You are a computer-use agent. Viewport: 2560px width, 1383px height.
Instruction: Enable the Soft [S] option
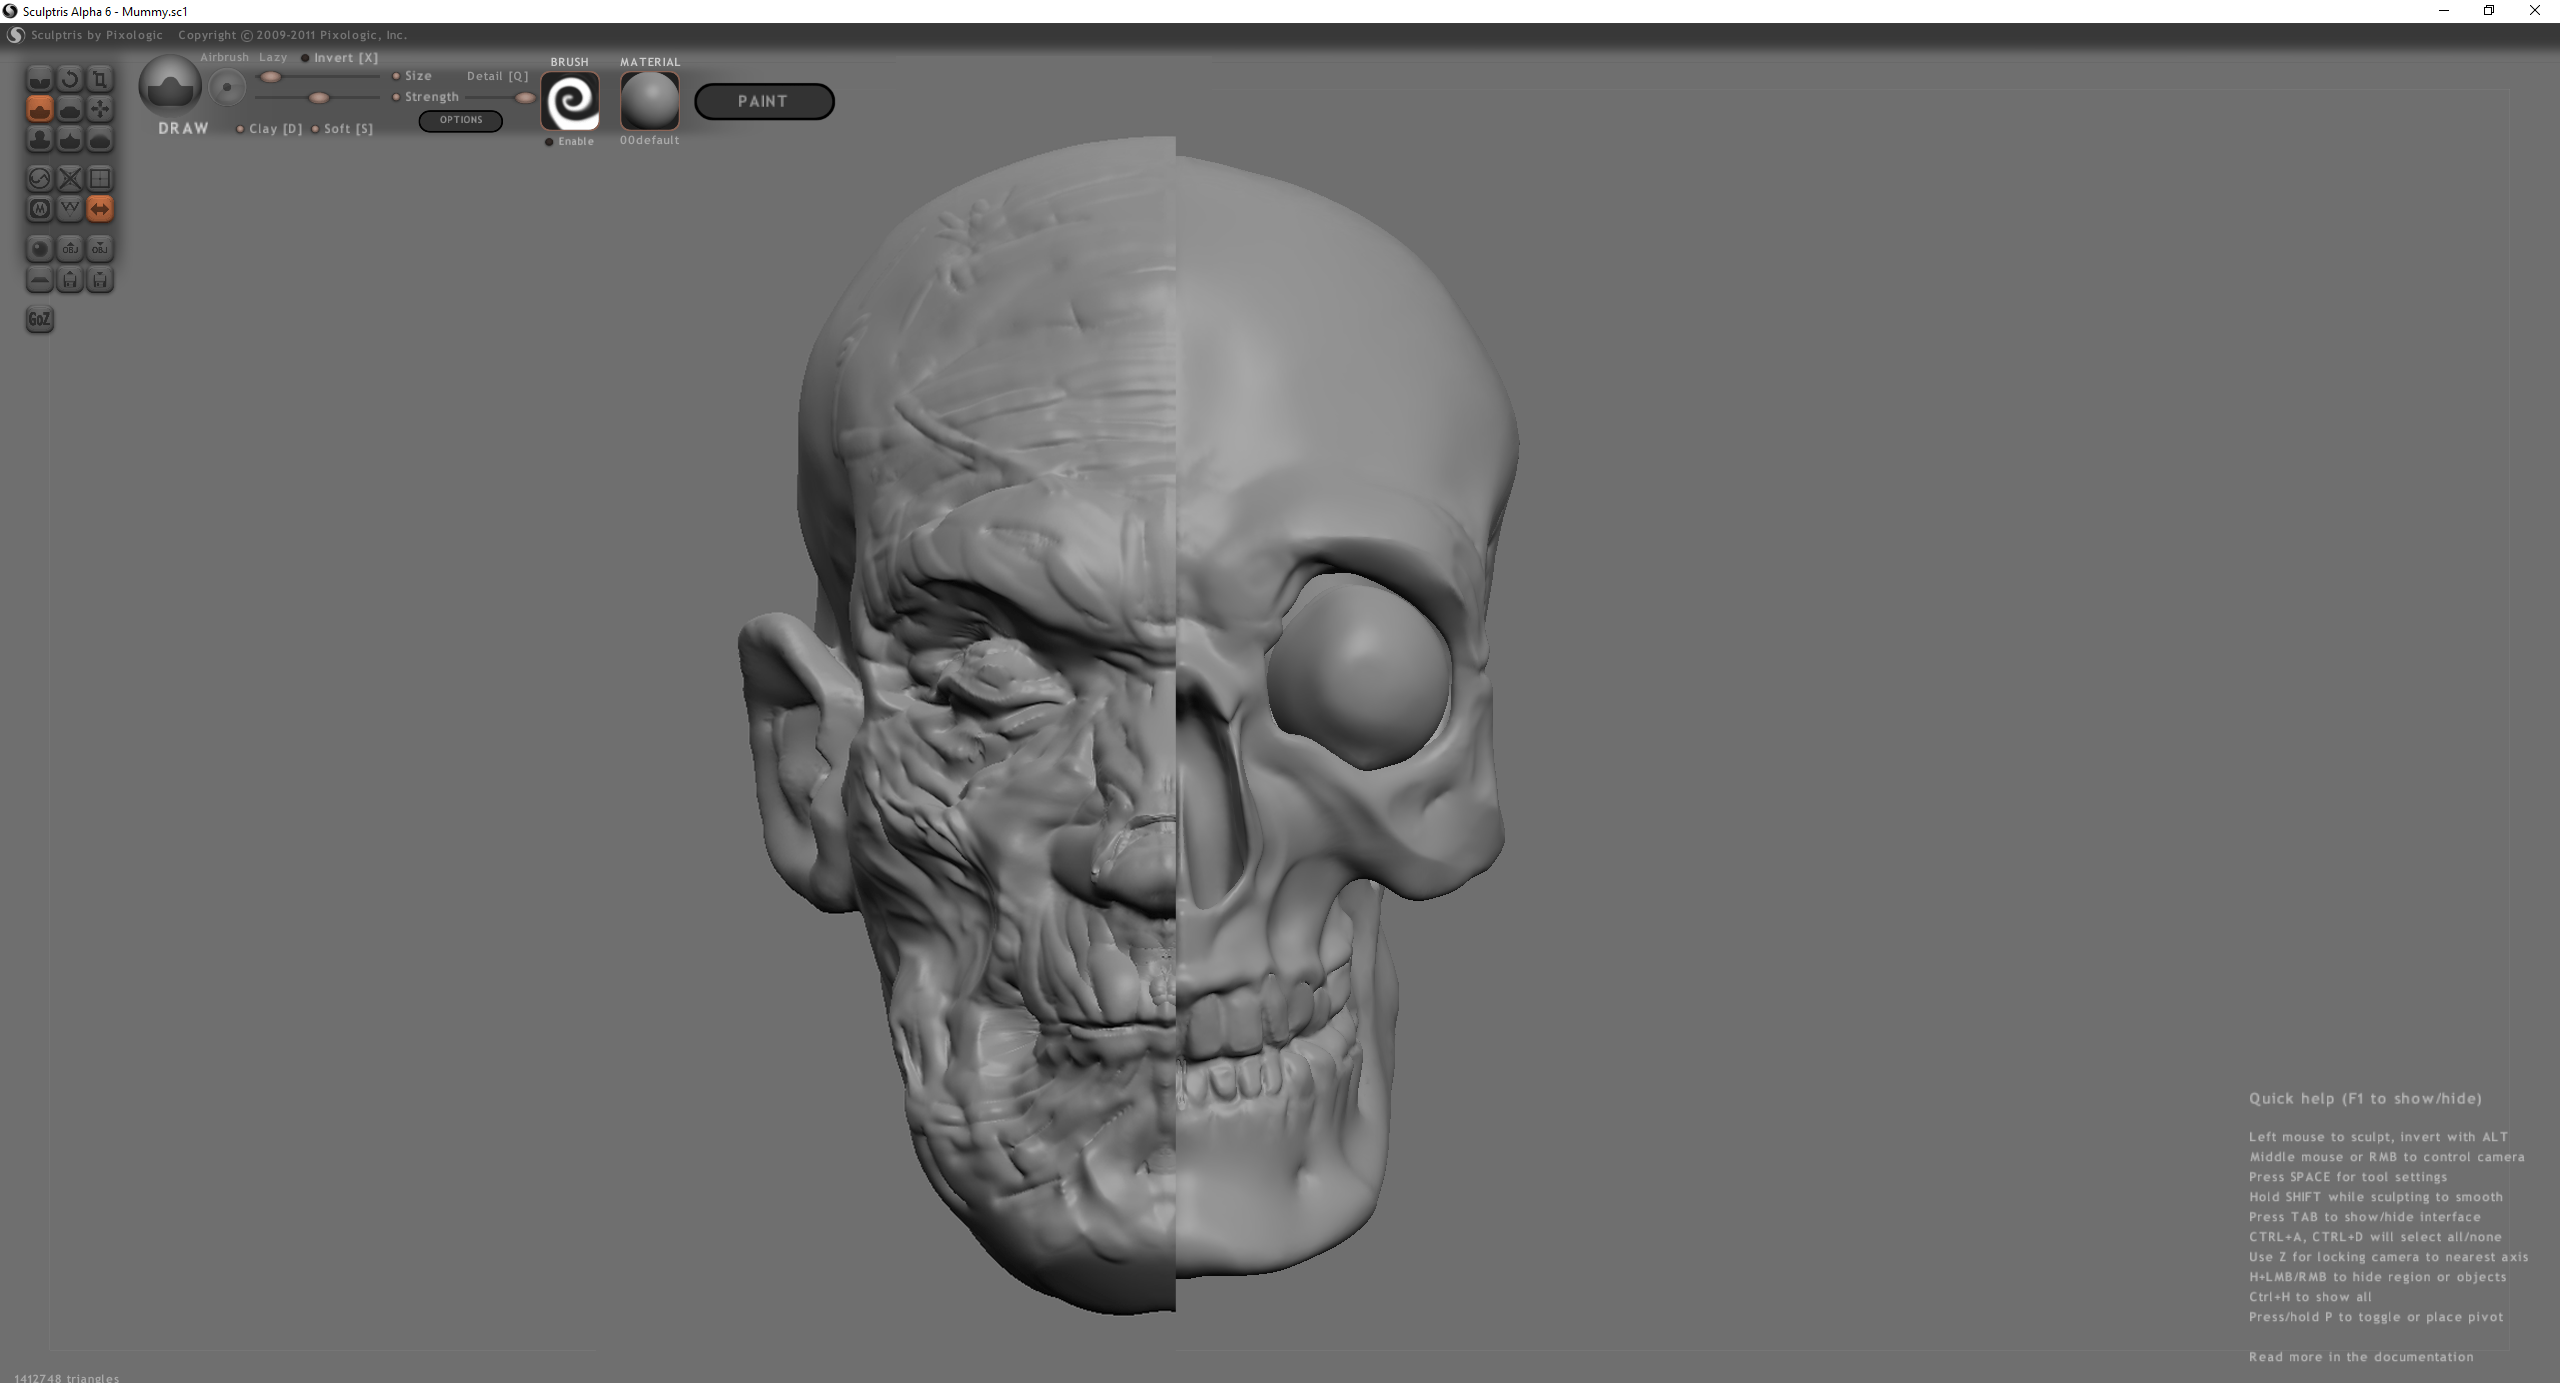[342, 129]
